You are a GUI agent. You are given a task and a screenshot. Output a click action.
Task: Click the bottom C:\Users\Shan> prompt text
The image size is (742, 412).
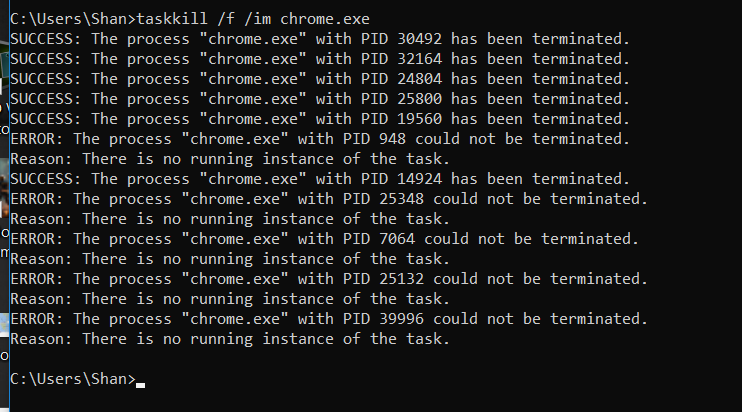point(73,379)
